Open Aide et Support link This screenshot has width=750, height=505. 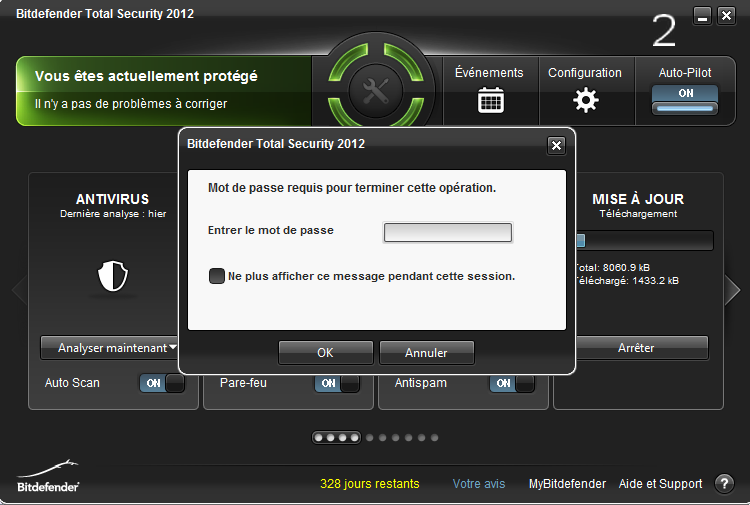click(x=661, y=484)
